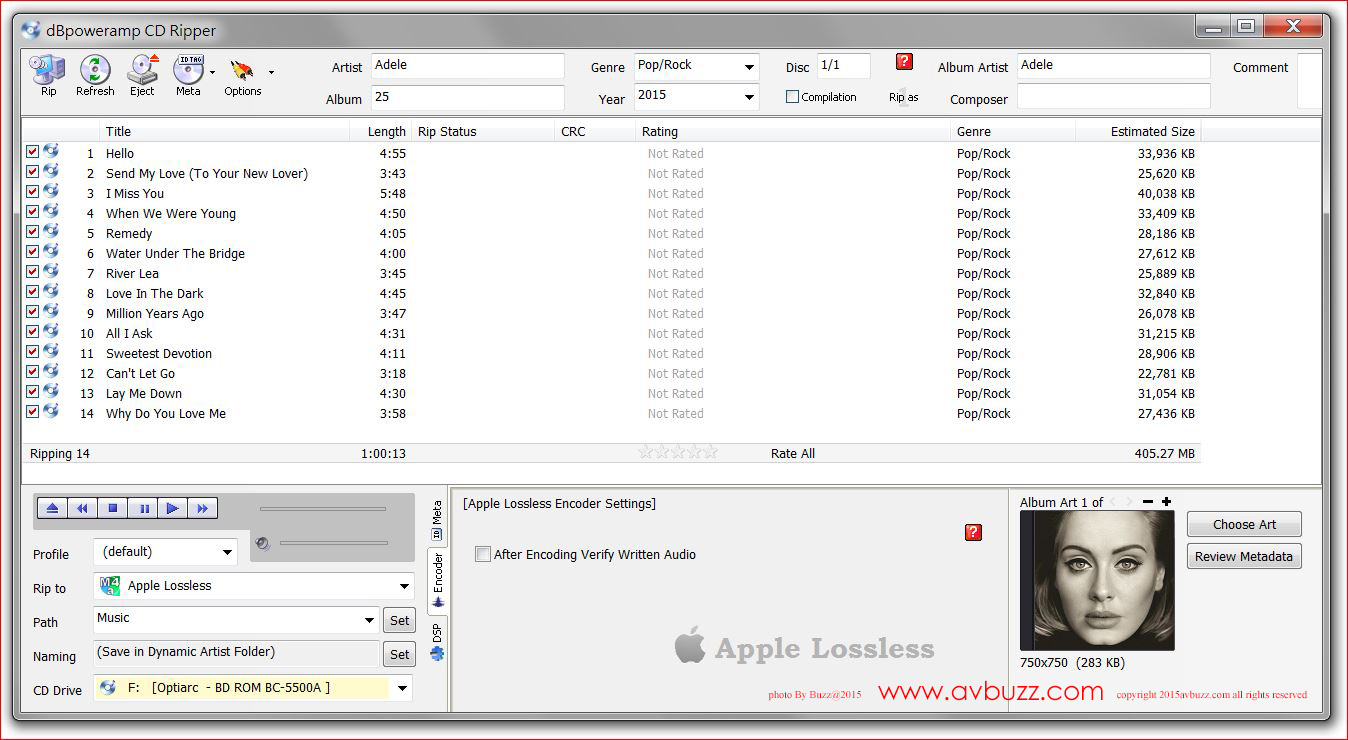Click the Rip toolbar icon

click(x=47, y=73)
